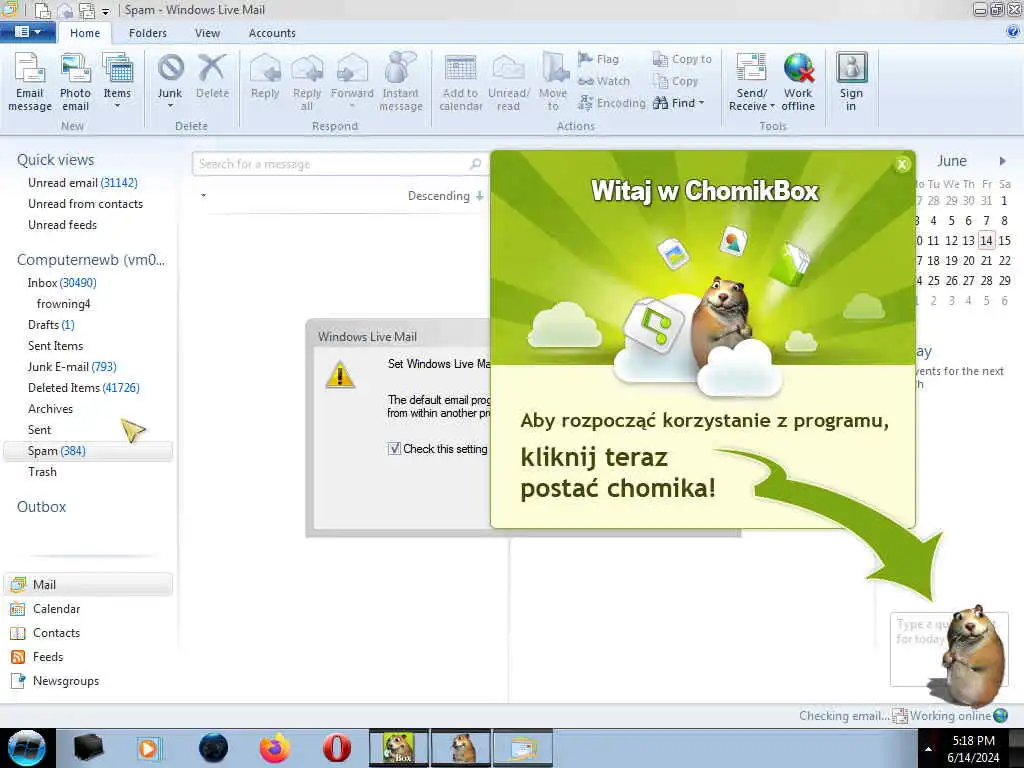Switch to the Home ribbon tab
The height and width of the screenshot is (768, 1024).
[85, 33]
